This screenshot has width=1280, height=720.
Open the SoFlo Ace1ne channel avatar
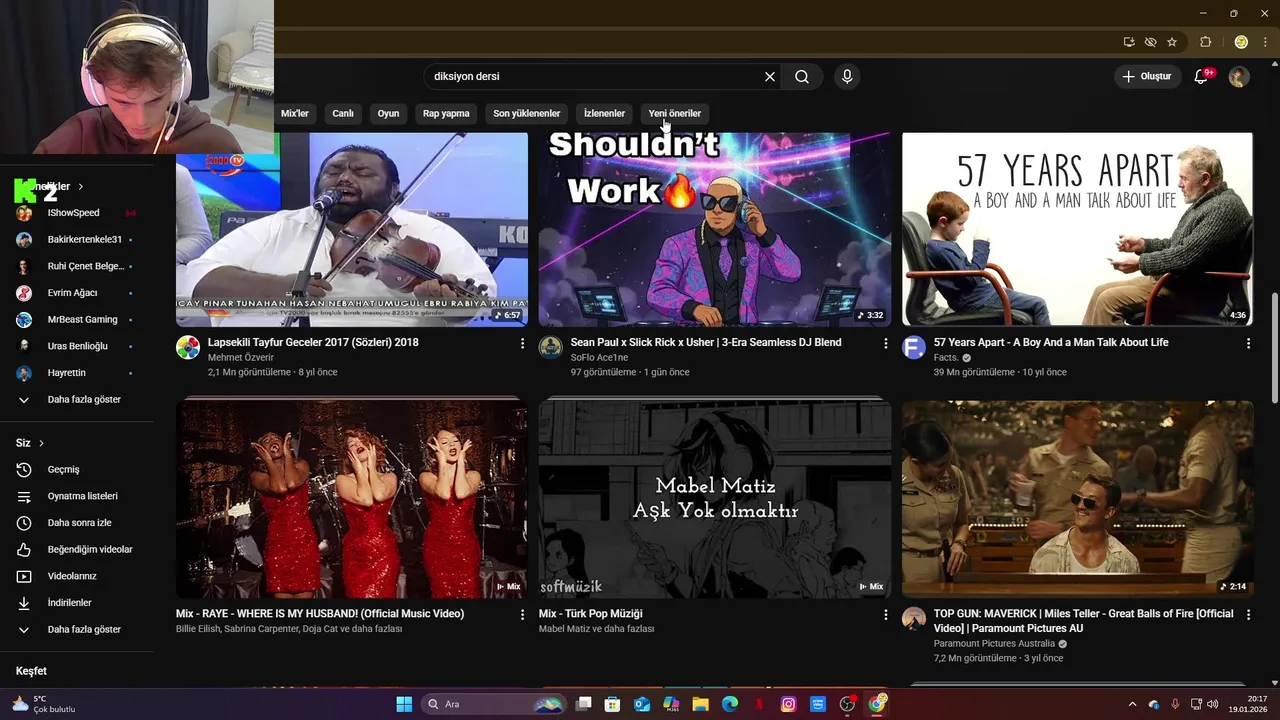551,347
